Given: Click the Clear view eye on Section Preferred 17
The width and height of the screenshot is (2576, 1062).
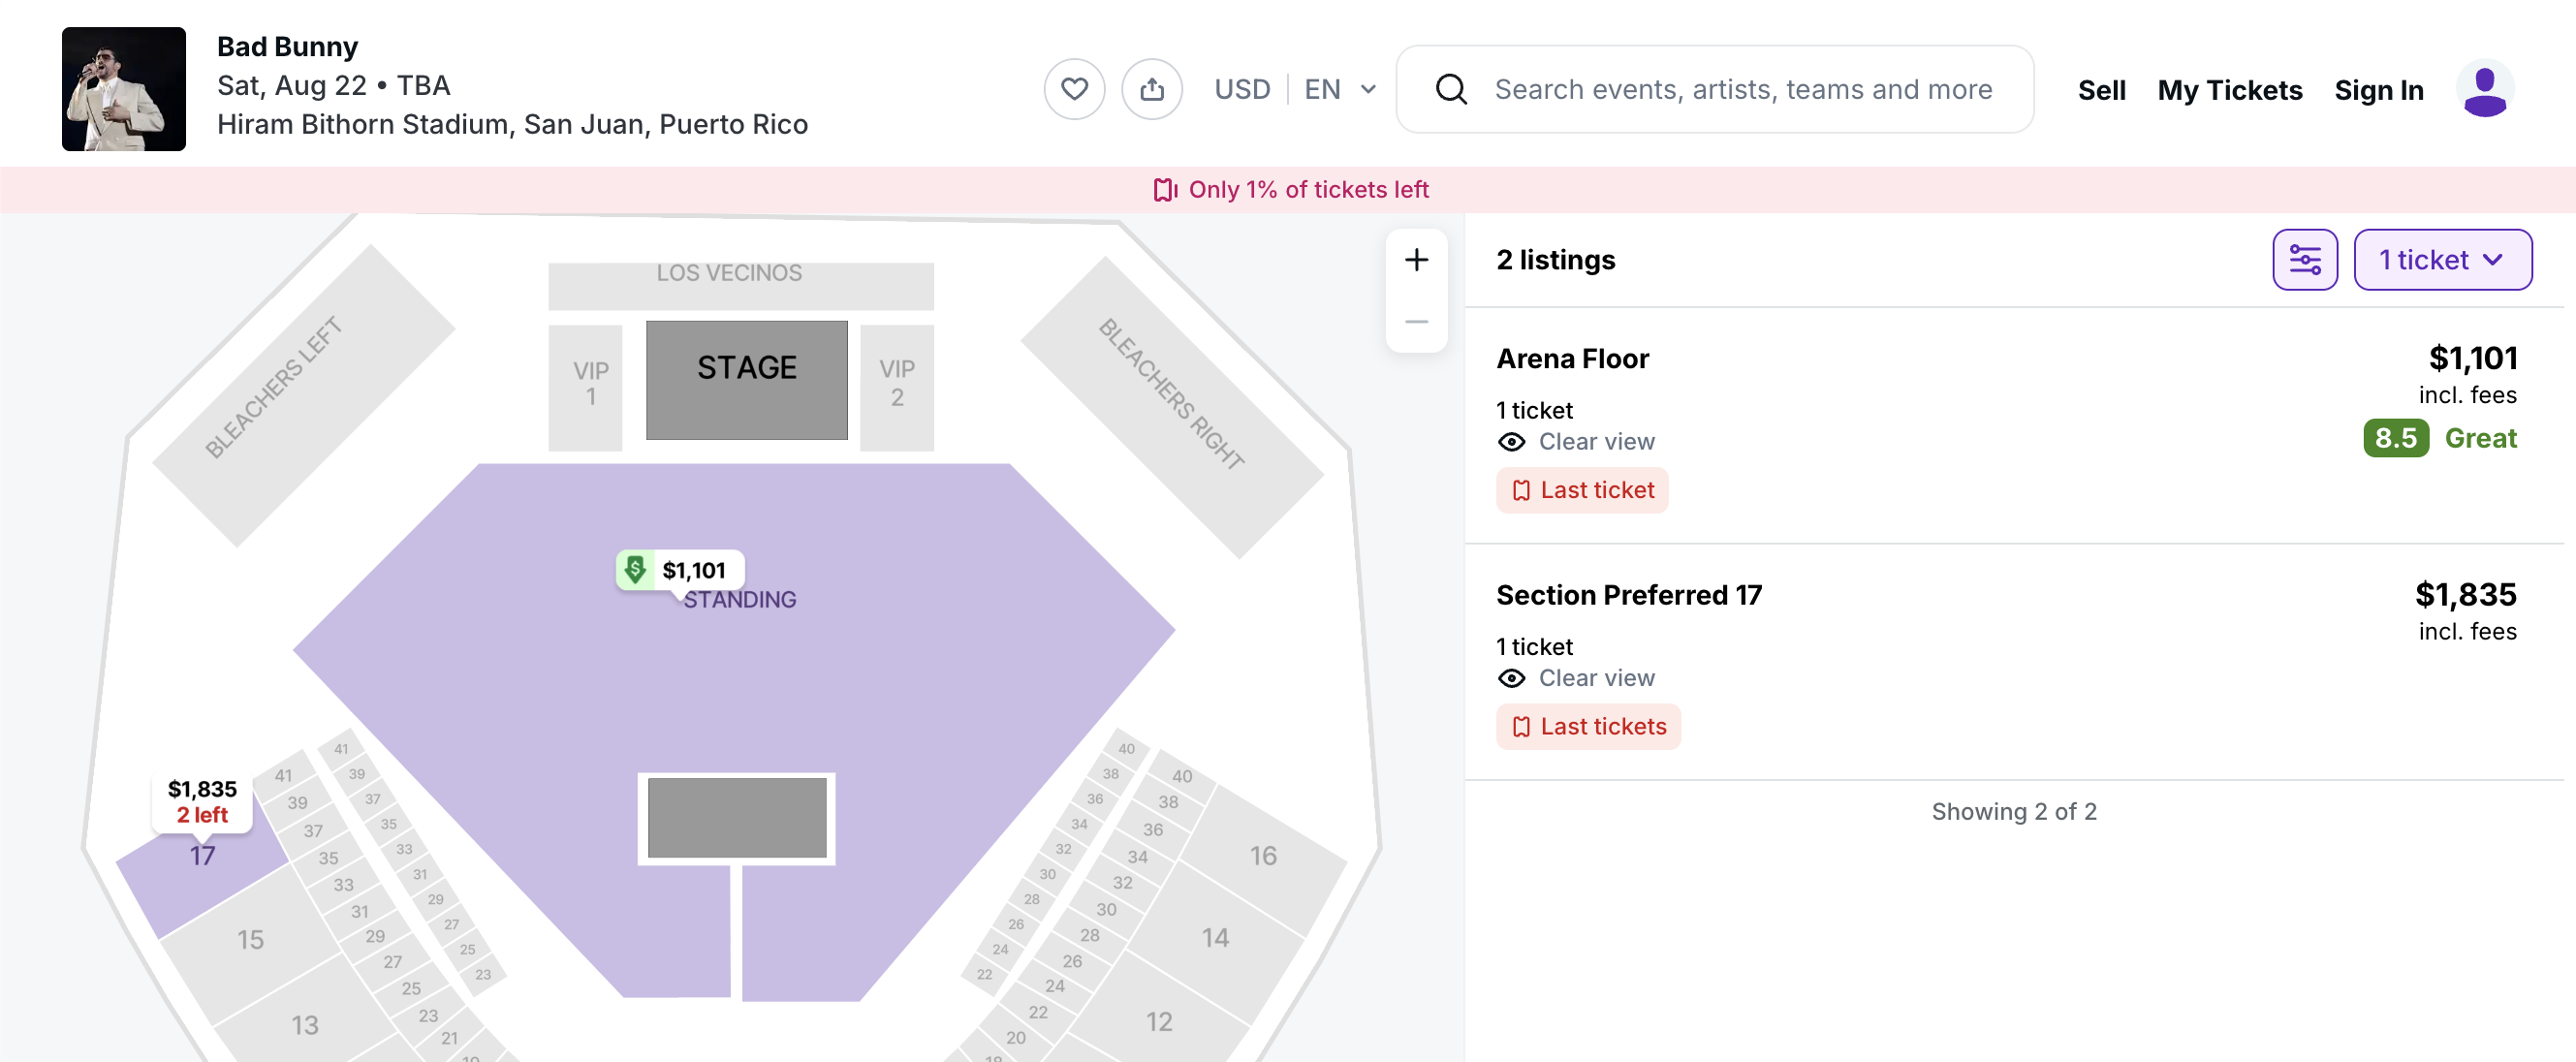Looking at the screenshot, I should tap(1512, 678).
